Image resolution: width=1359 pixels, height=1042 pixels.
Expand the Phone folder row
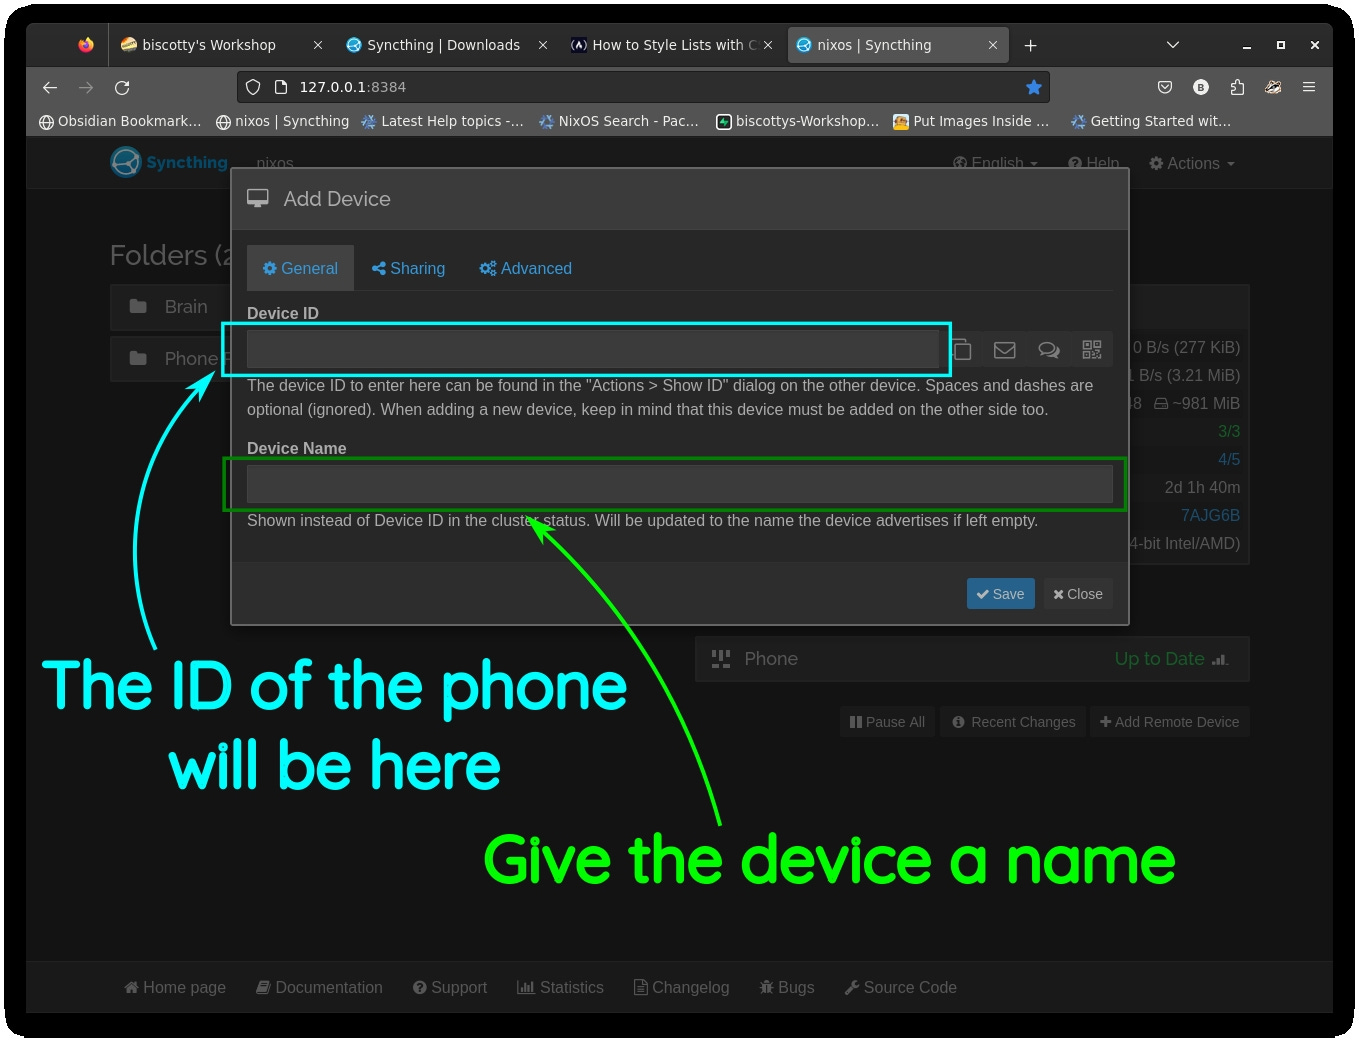click(x=170, y=358)
